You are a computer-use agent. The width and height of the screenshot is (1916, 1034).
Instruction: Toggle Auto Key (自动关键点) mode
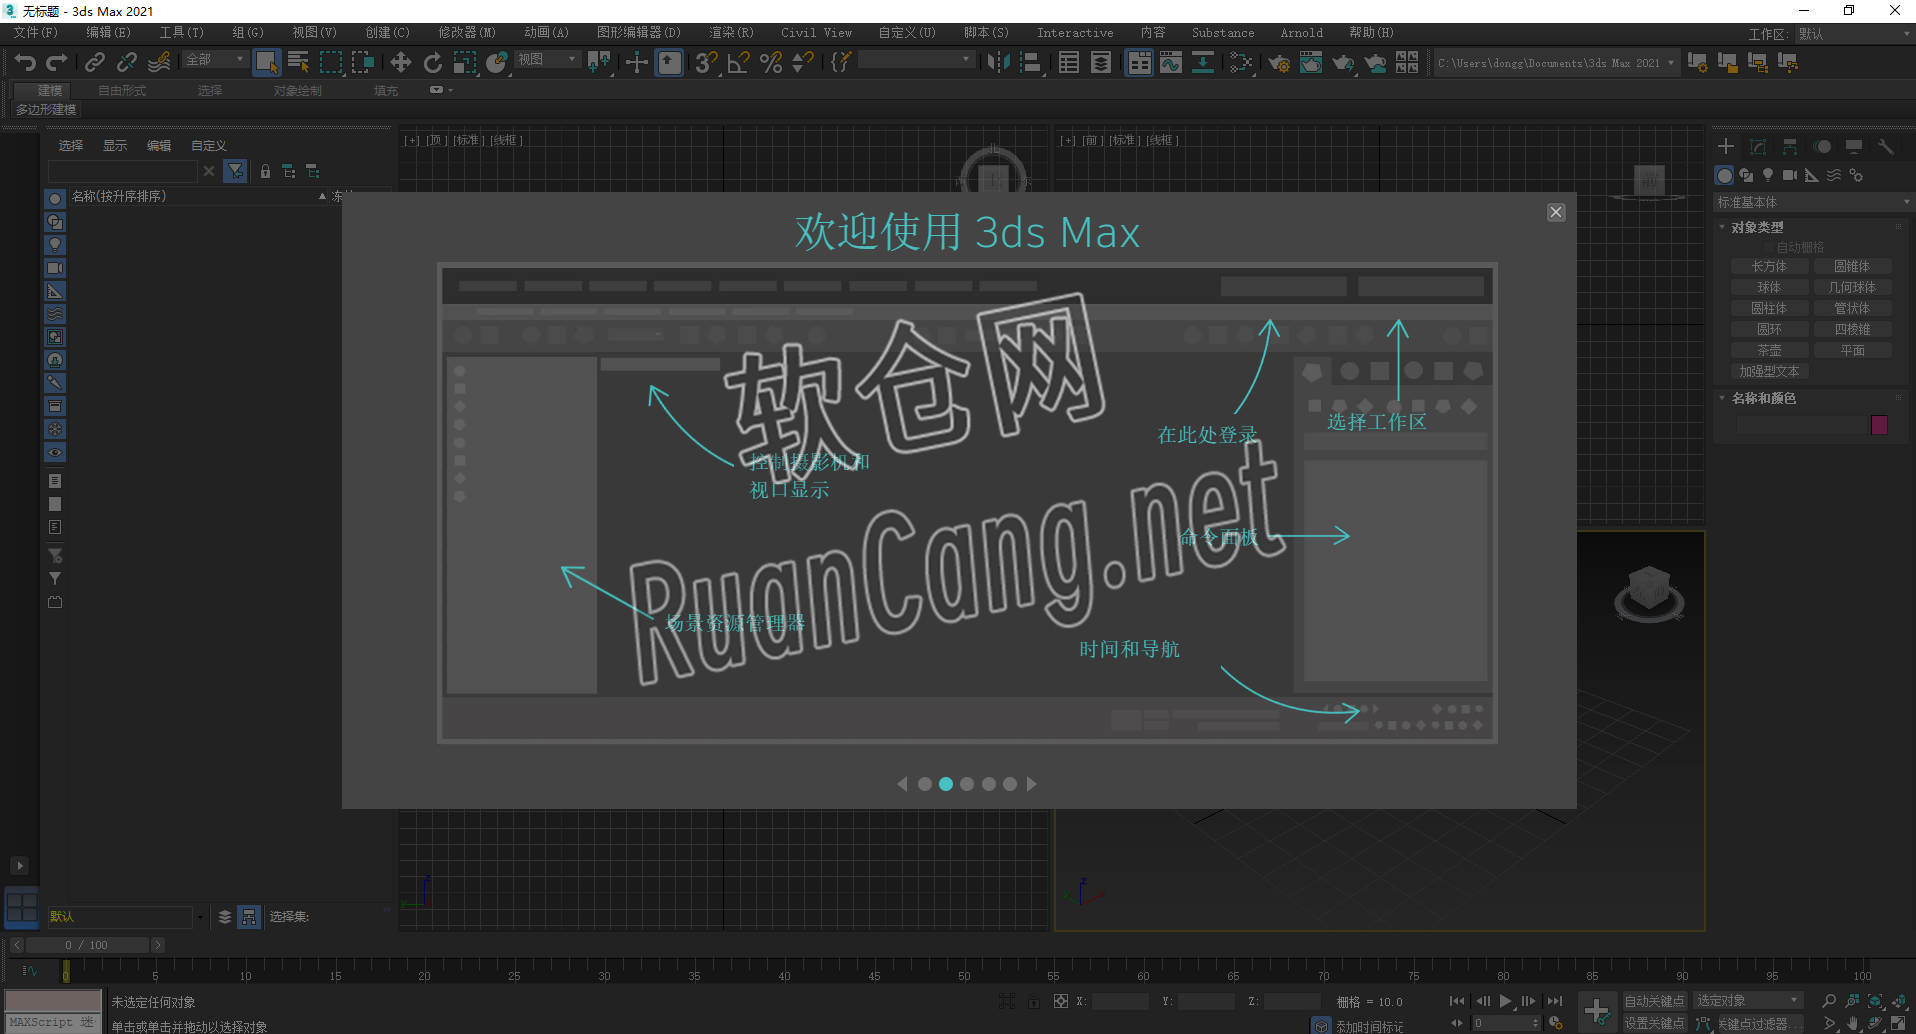pos(1654,1001)
